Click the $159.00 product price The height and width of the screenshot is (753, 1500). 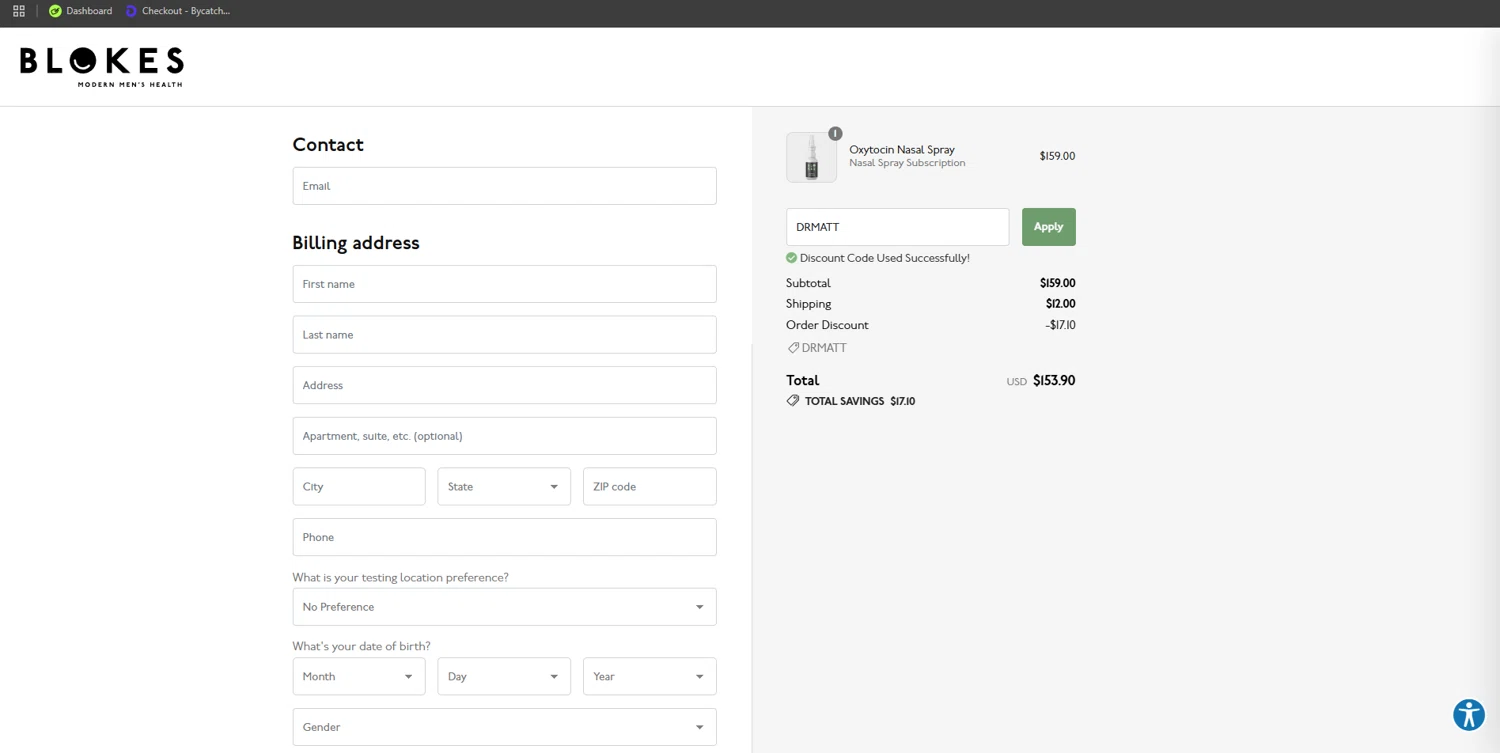1057,156
